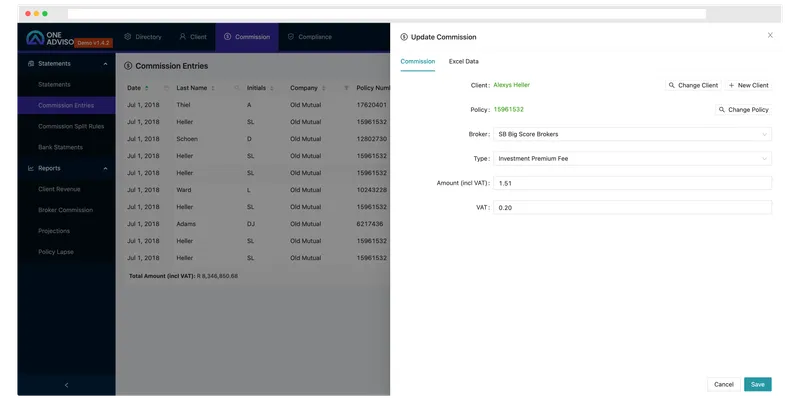Click policy number 12802730

point(371,139)
